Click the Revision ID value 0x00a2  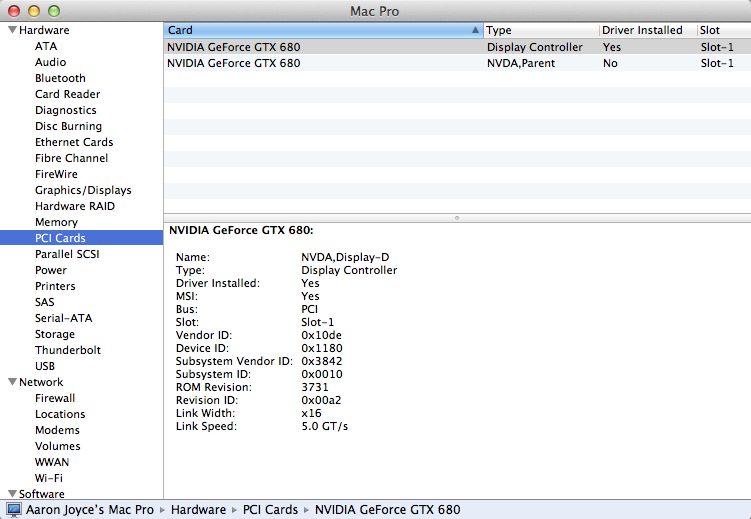point(321,400)
